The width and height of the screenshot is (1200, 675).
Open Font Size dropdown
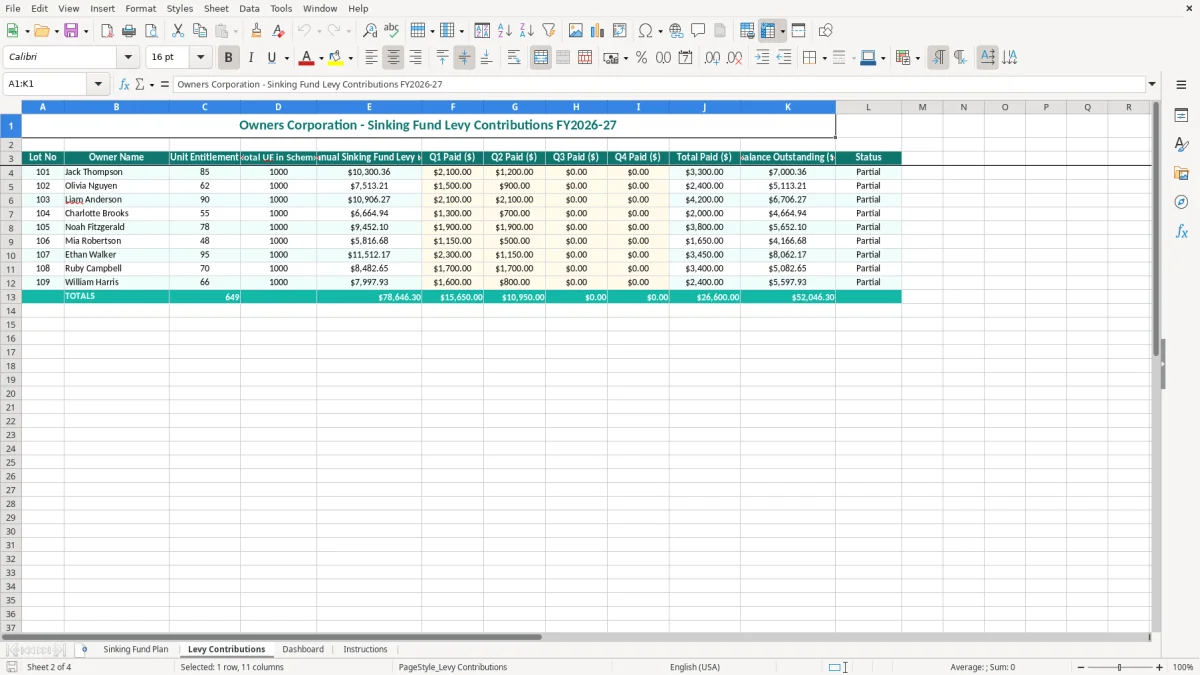point(200,58)
